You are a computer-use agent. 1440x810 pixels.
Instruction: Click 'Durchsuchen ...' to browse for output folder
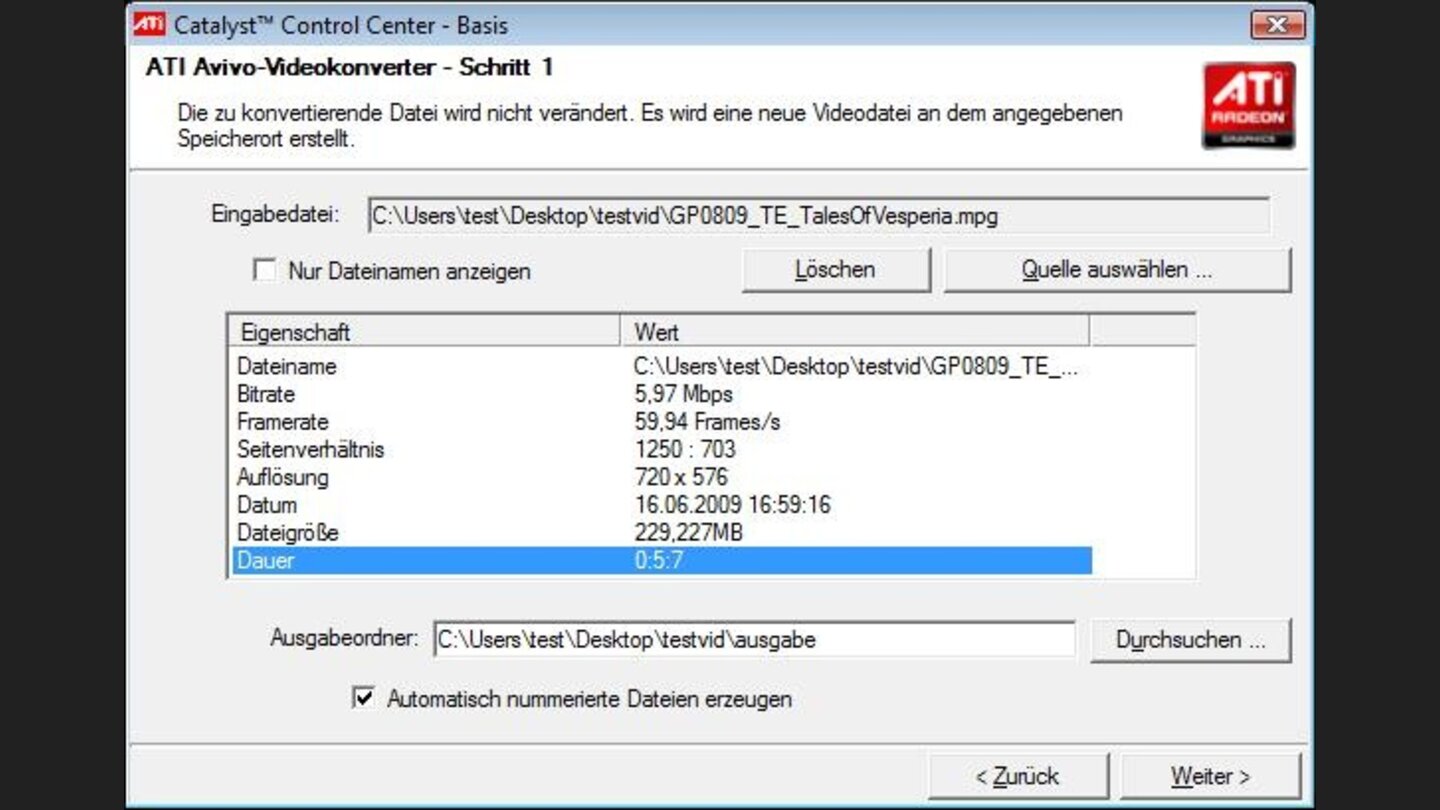[x=1190, y=640]
